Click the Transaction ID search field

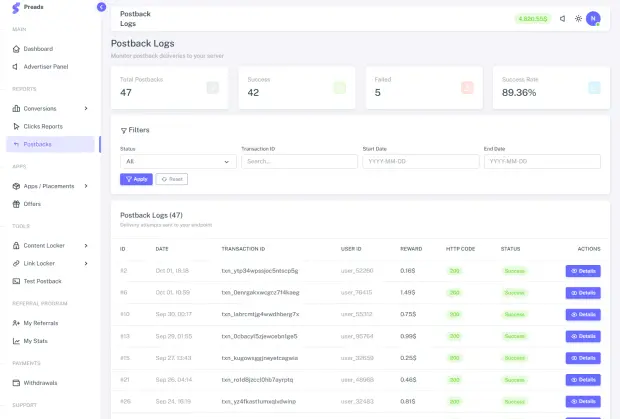tap(299, 162)
